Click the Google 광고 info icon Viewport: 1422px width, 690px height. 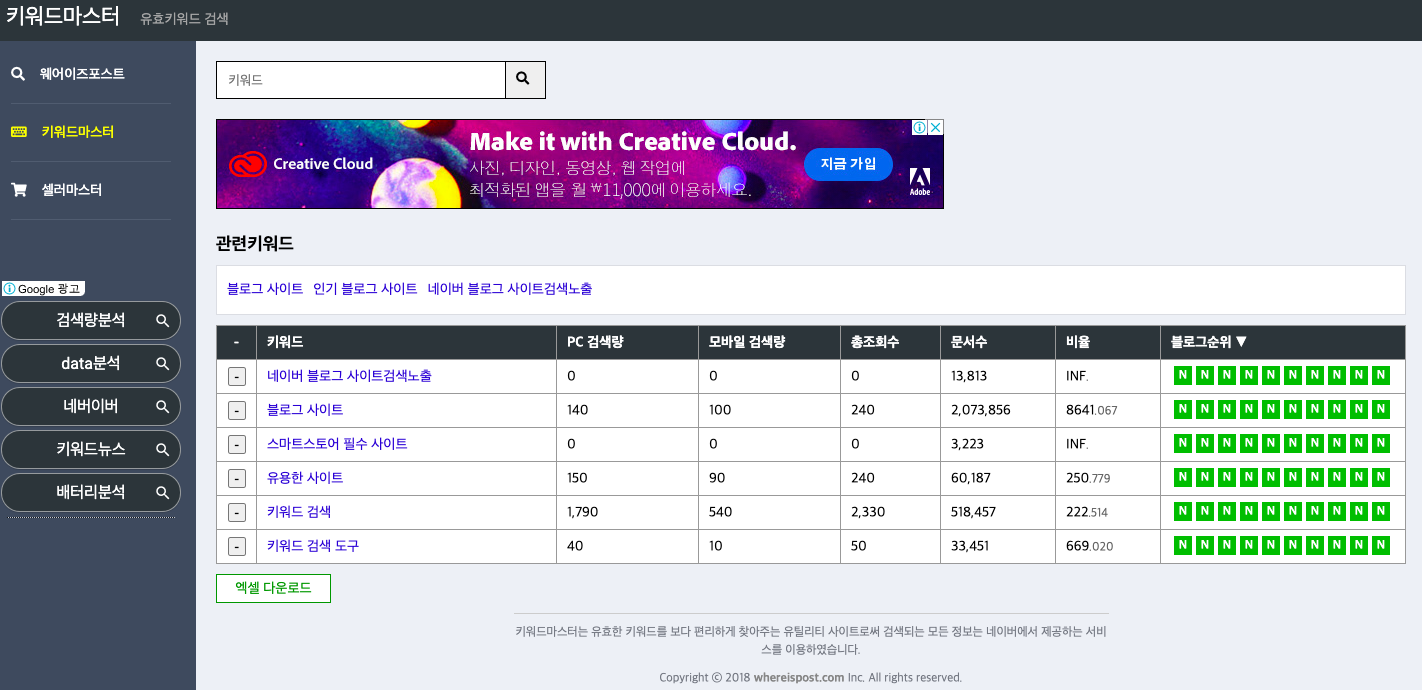point(10,289)
